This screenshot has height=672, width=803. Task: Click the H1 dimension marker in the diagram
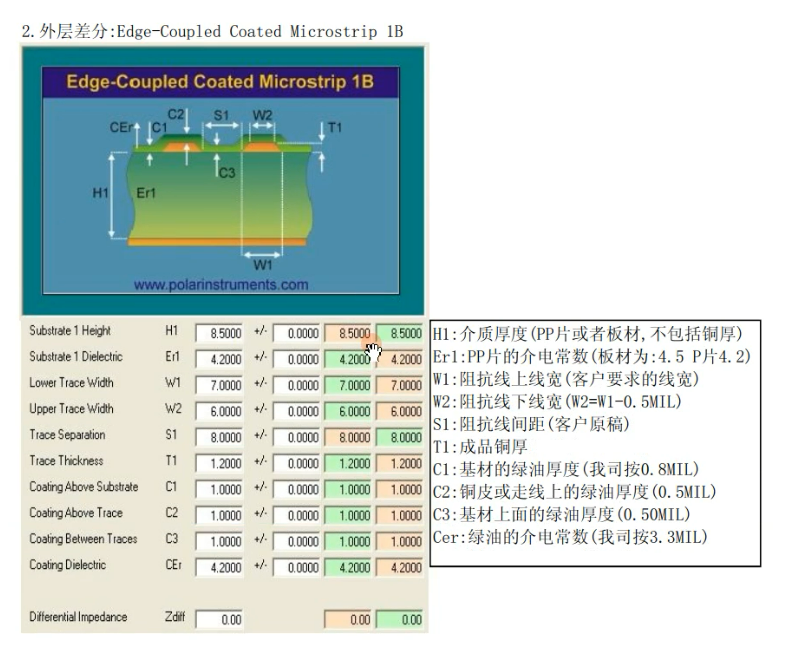click(x=100, y=193)
